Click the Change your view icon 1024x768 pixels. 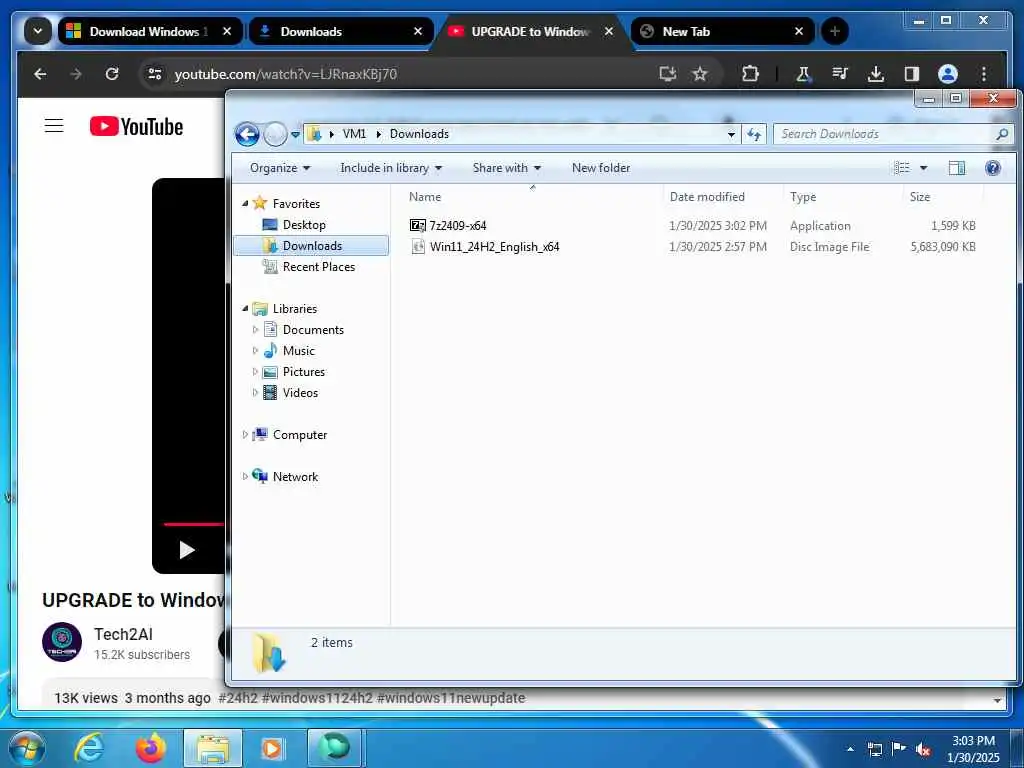[902, 168]
